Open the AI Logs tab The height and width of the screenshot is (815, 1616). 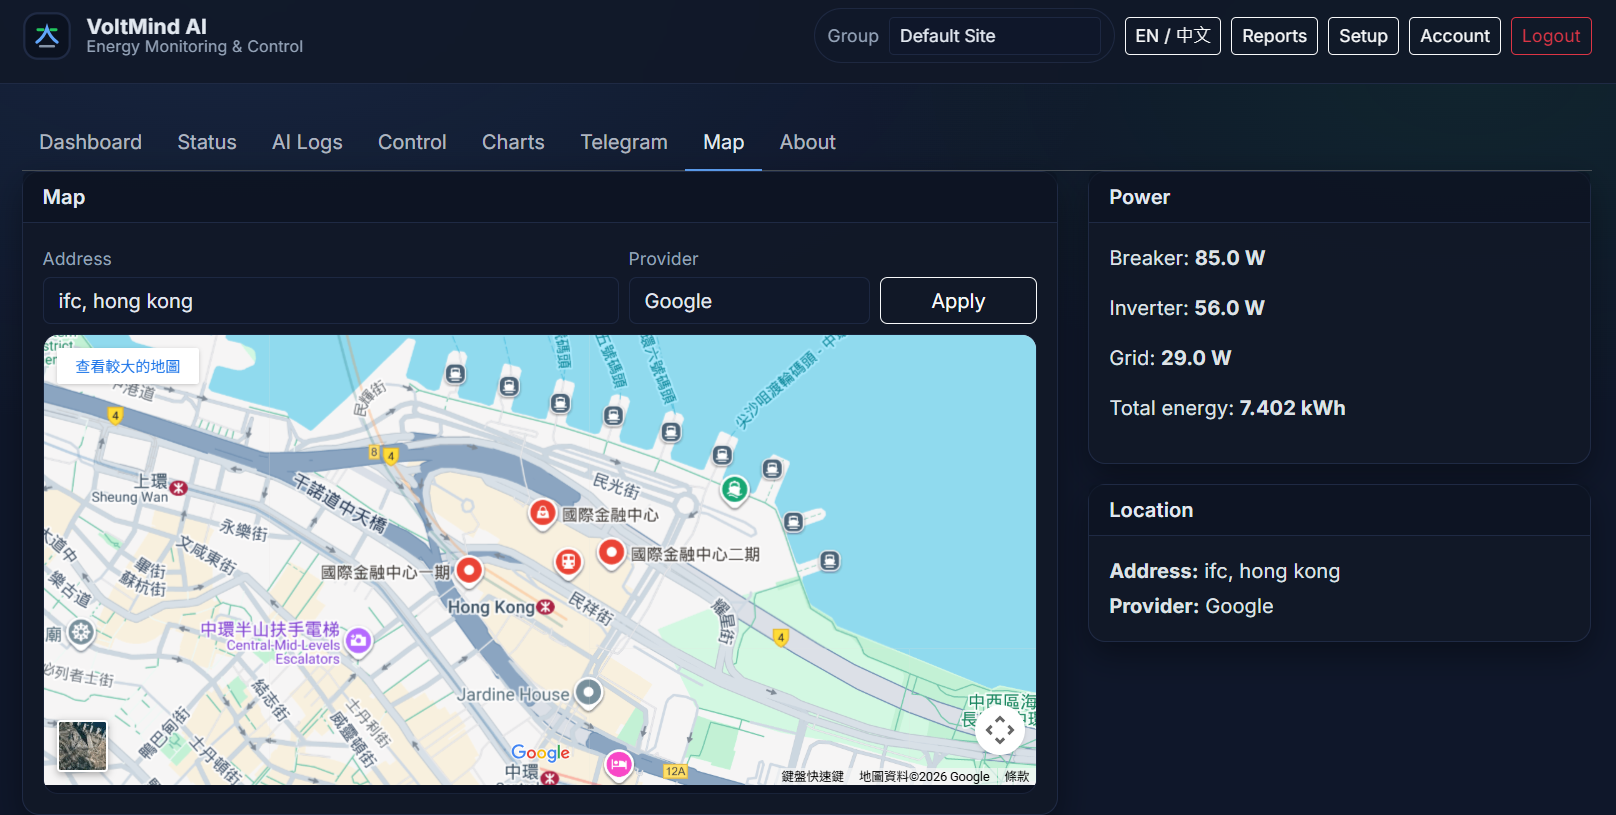click(307, 142)
